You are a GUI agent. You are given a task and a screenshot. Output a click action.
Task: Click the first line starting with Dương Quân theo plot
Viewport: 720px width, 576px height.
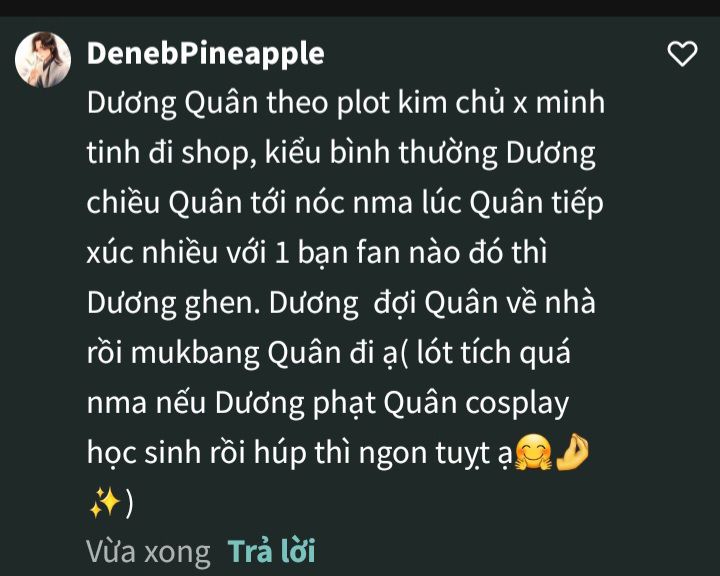pos(346,103)
